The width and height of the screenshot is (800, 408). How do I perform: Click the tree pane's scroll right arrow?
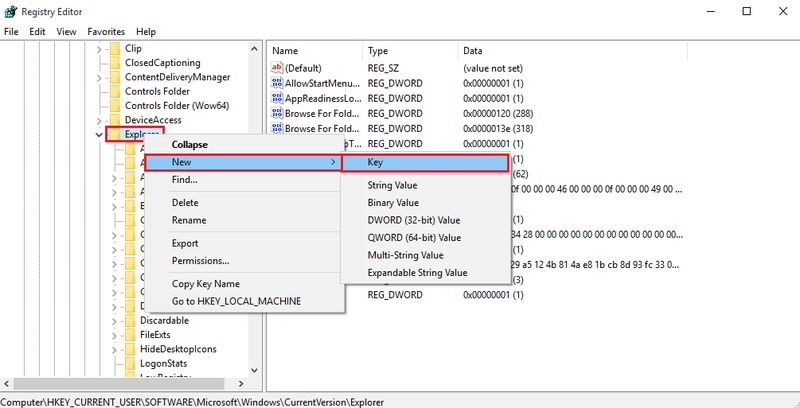pyautogui.click(x=241, y=384)
